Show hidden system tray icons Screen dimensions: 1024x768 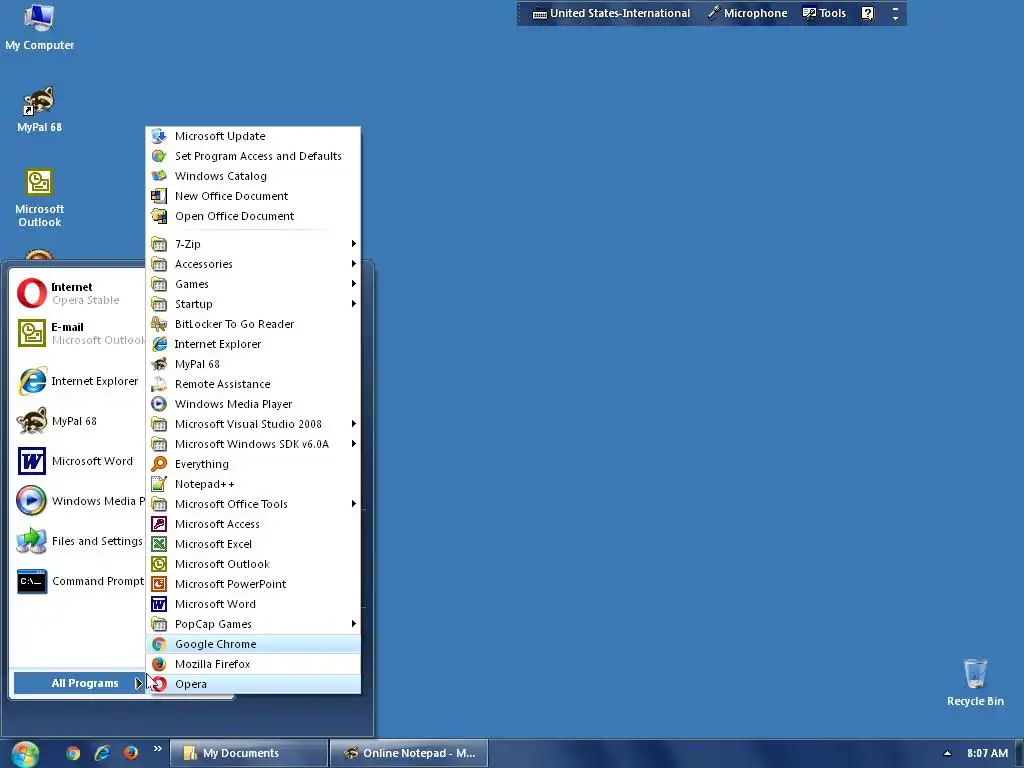[x=948, y=753]
